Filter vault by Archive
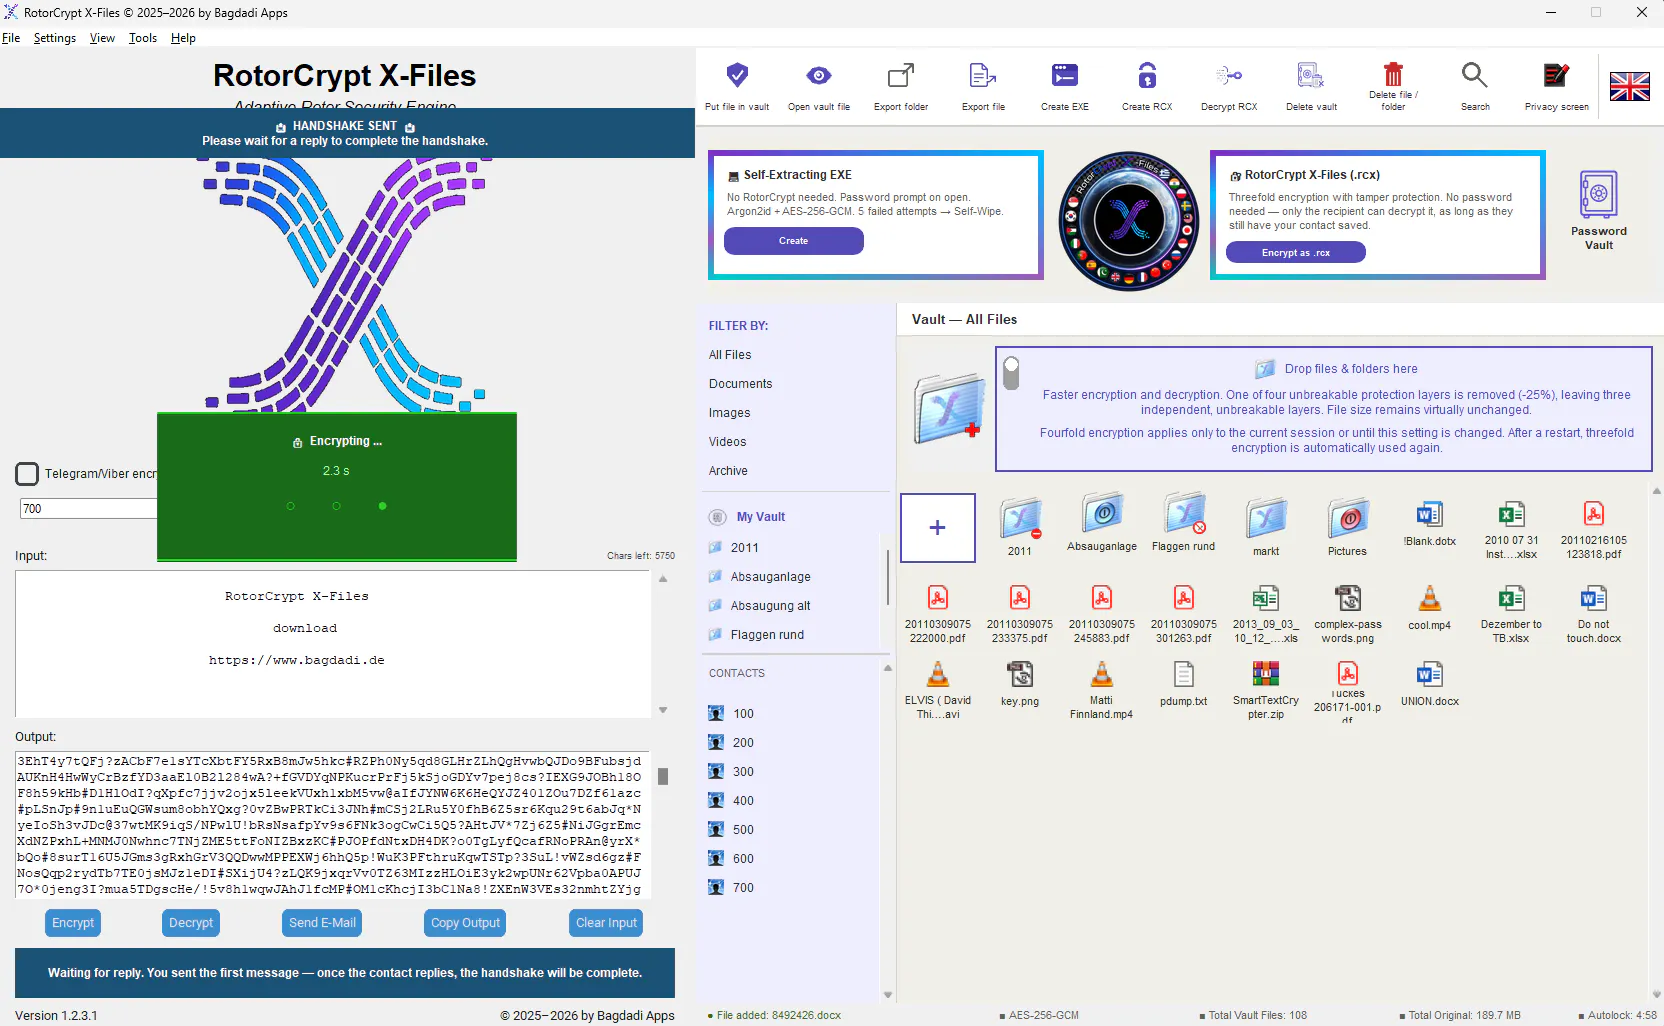The image size is (1664, 1026). coord(728,471)
